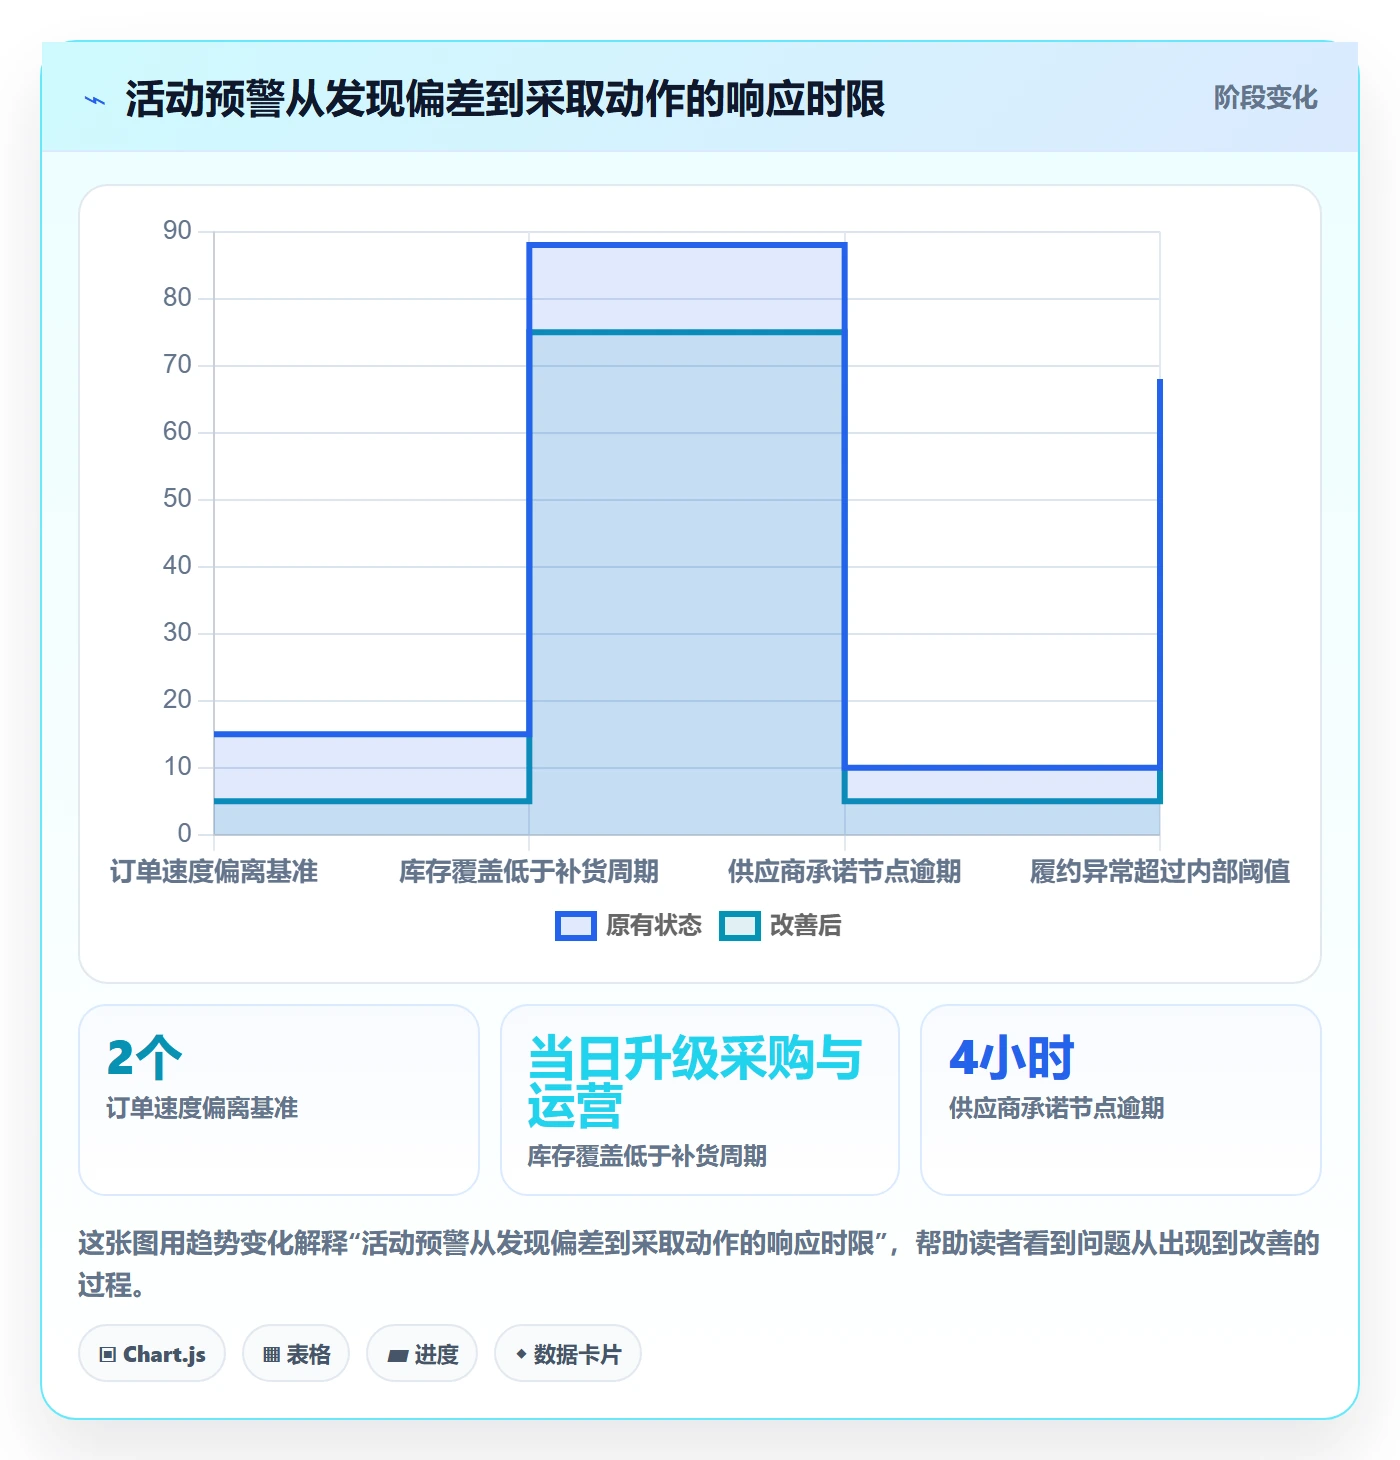Toggle the 改善后 legend swatch
Screen dimensions: 1400x1460
740,926
